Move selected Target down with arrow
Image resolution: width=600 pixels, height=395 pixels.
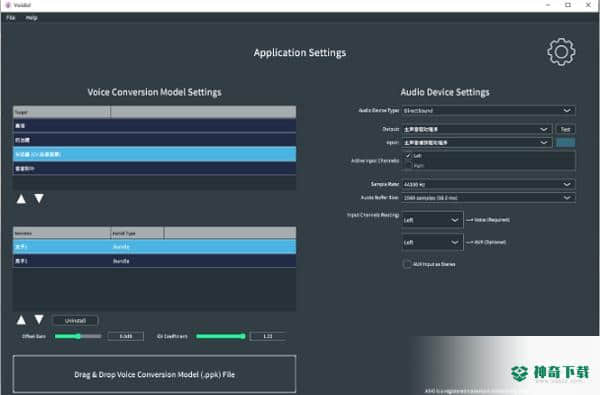(x=39, y=199)
